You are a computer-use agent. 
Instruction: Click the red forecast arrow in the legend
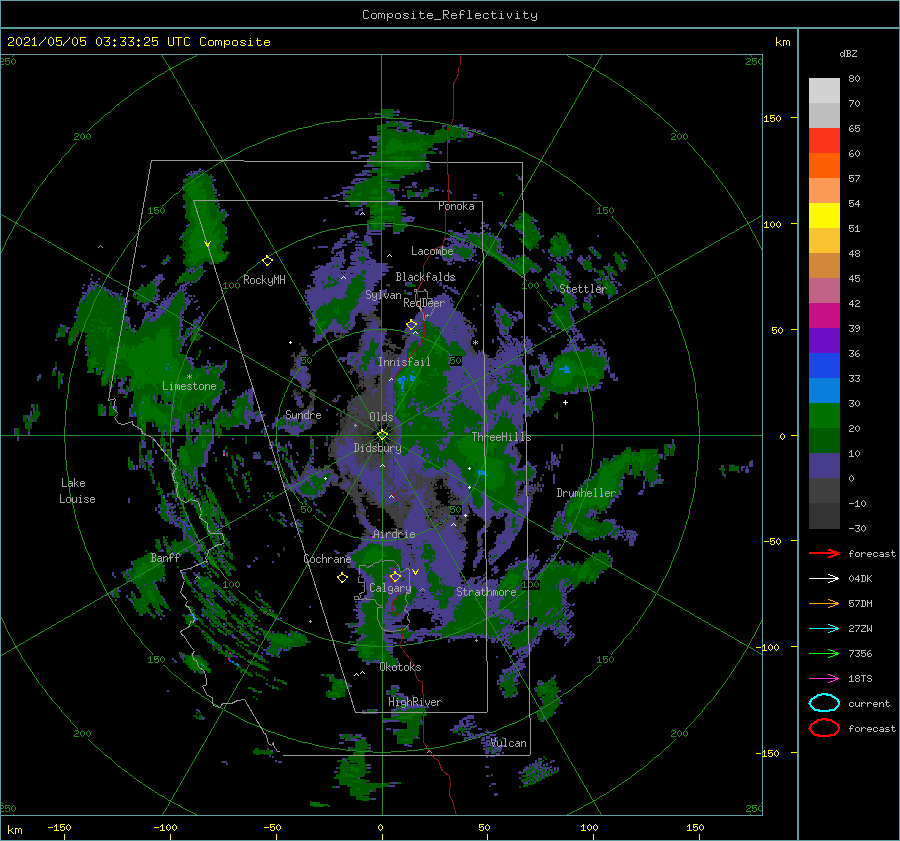(824, 553)
